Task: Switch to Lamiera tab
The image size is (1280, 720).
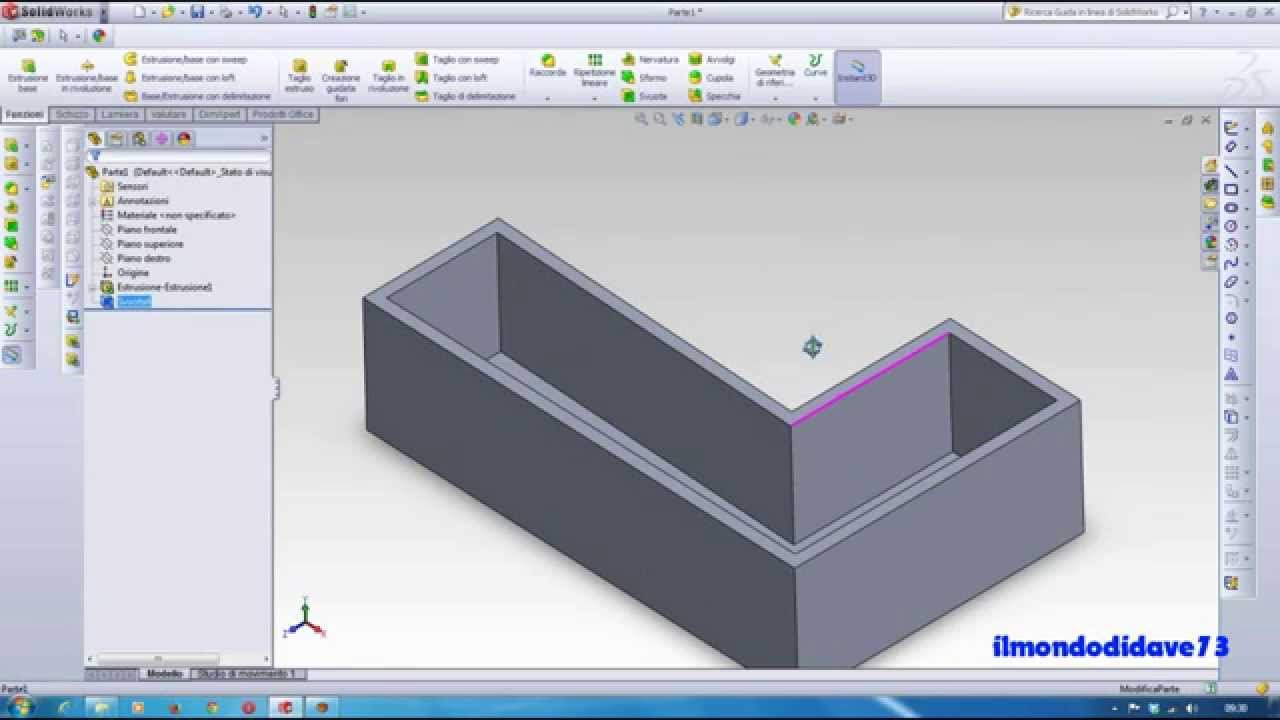Action: click(120, 114)
